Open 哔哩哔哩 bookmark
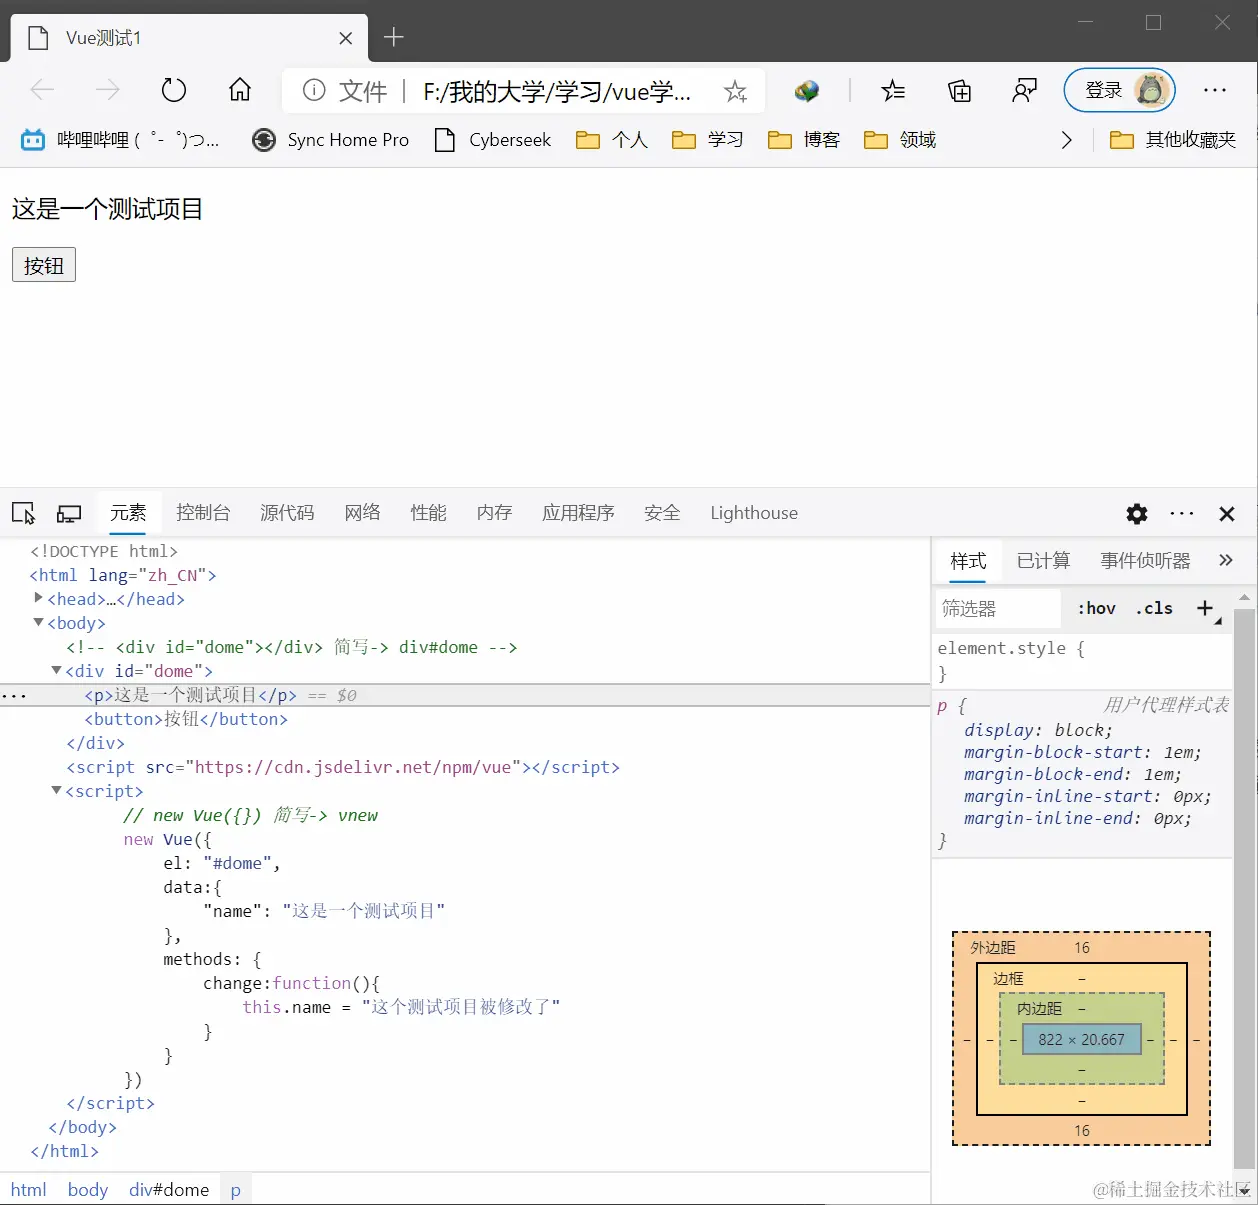Screen dimensions: 1258x1205 pos(120,140)
